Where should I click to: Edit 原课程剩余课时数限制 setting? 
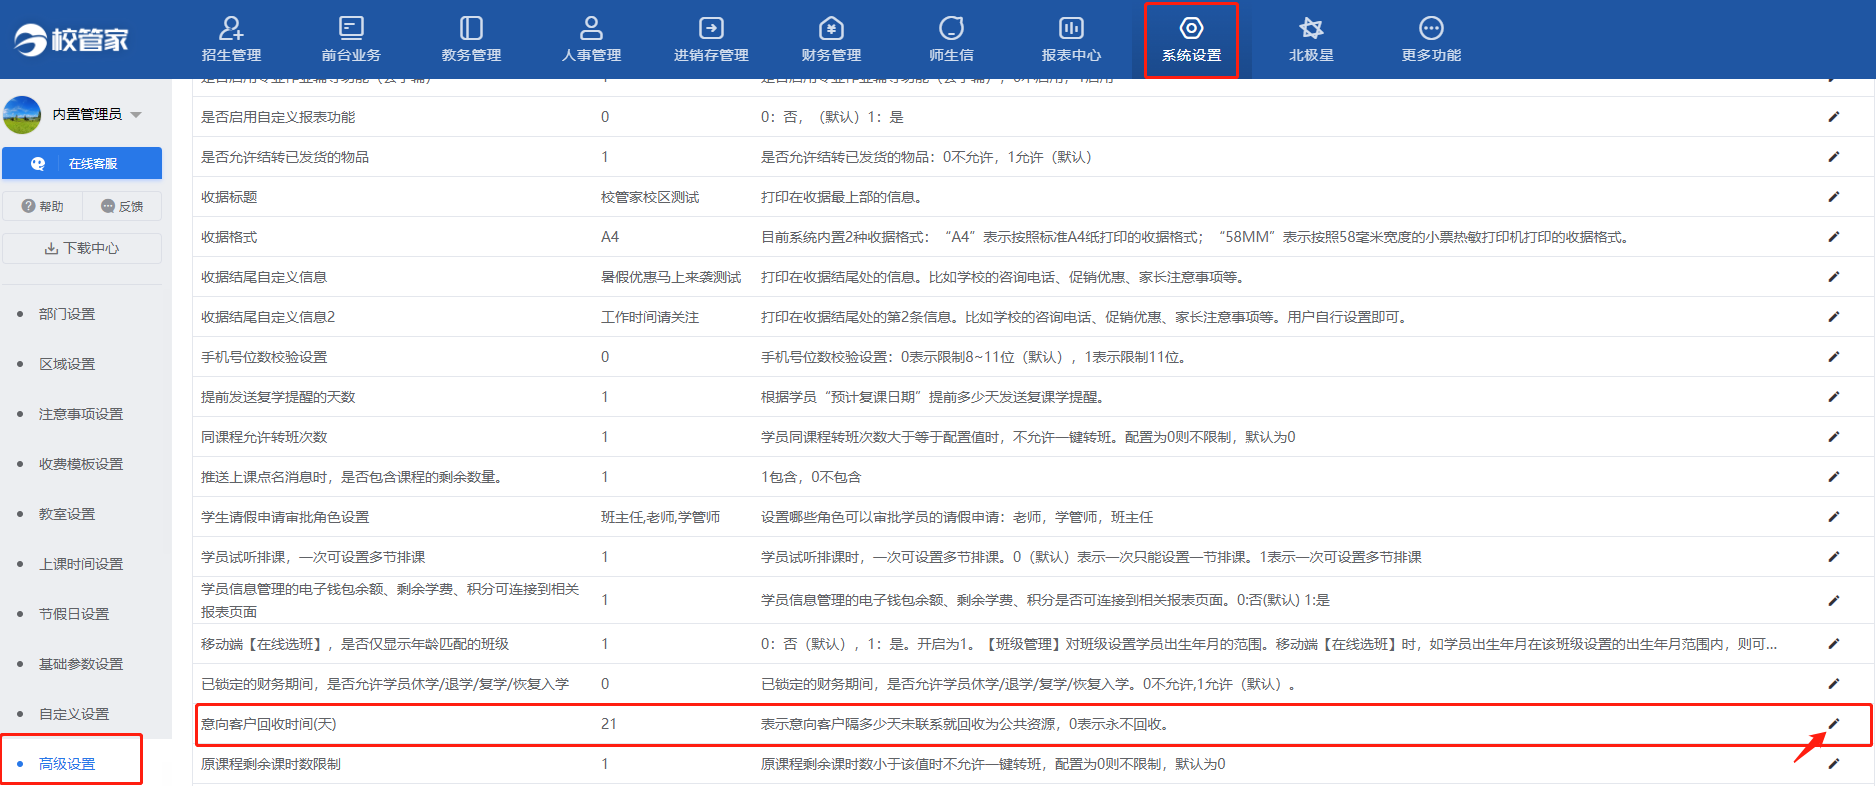(x=1834, y=764)
